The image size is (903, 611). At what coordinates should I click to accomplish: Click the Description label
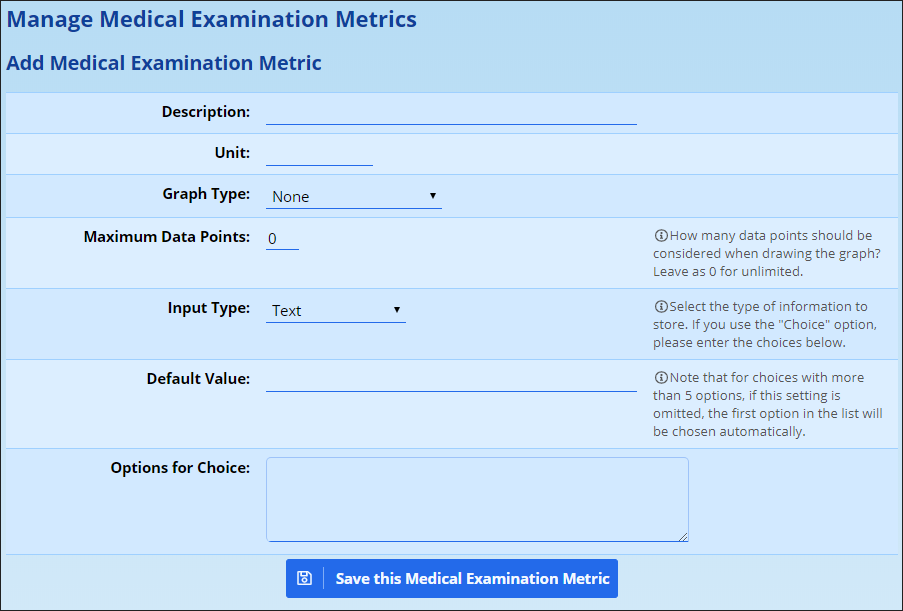206,112
